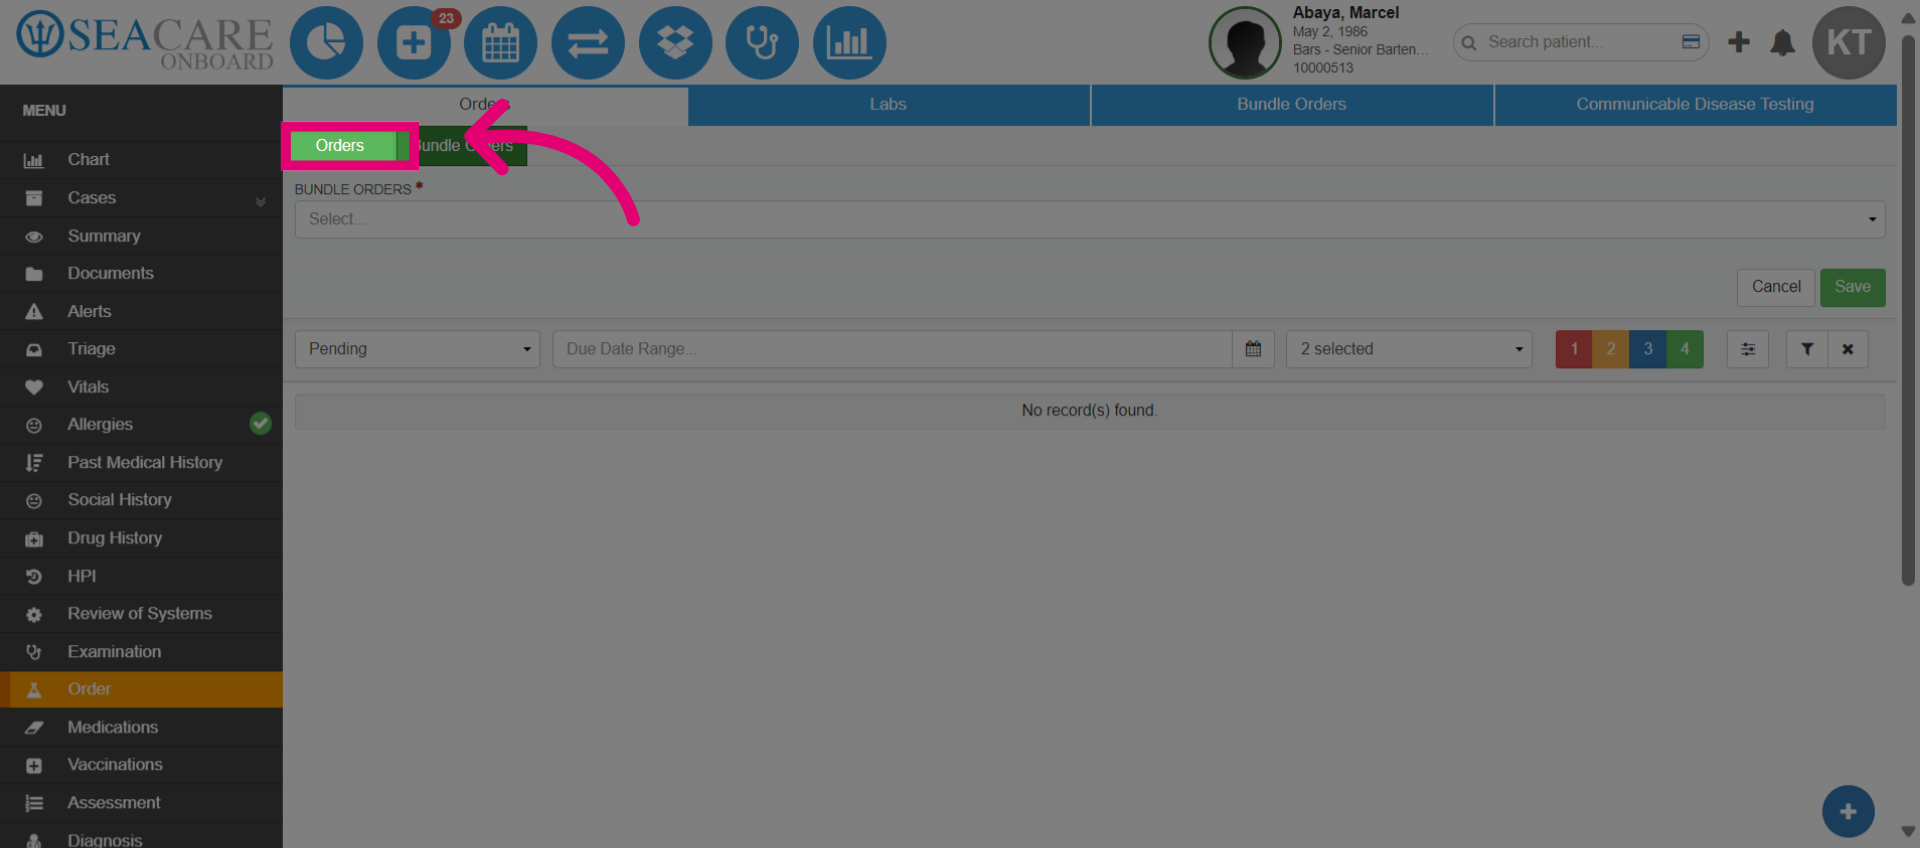Click the green check mark beside Allergies

pyautogui.click(x=260, y=424)
